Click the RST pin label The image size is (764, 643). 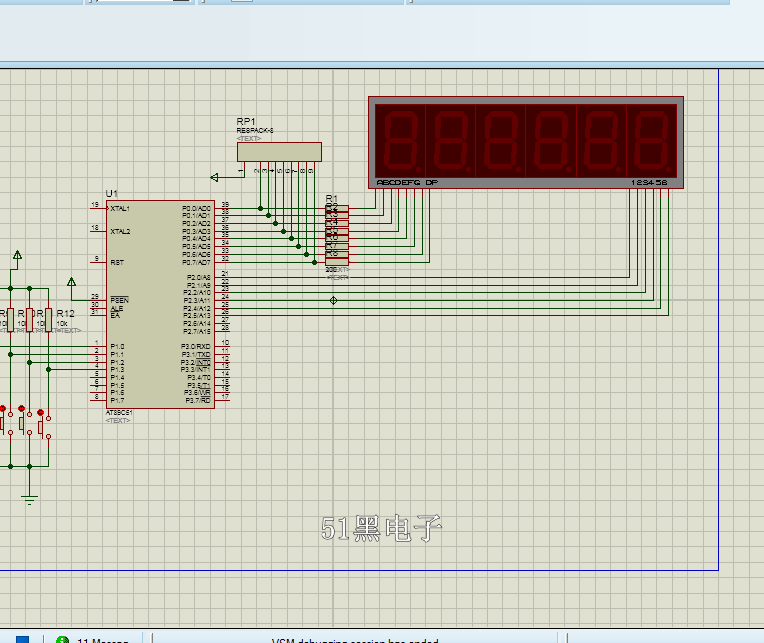coord(117,263)
